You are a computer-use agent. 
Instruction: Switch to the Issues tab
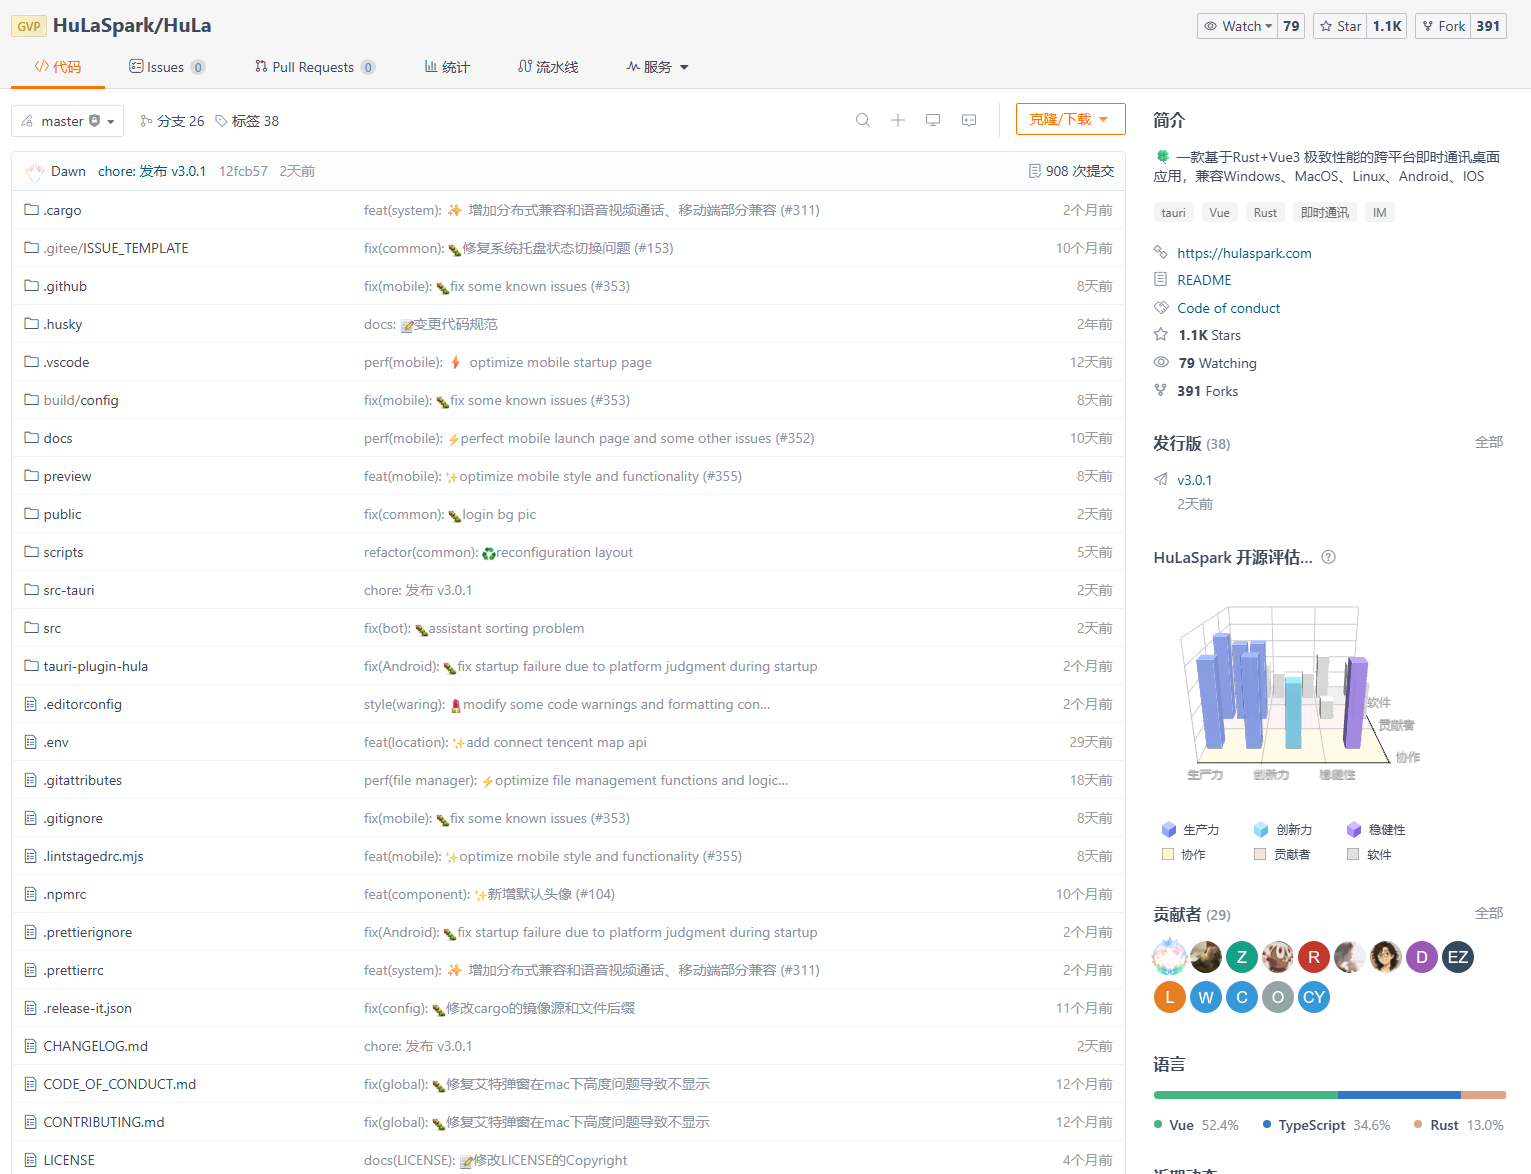click(167, 67)
